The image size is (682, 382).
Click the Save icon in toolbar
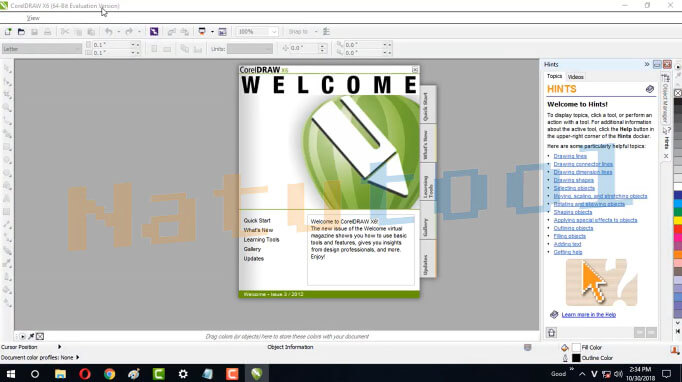(34, 32)
